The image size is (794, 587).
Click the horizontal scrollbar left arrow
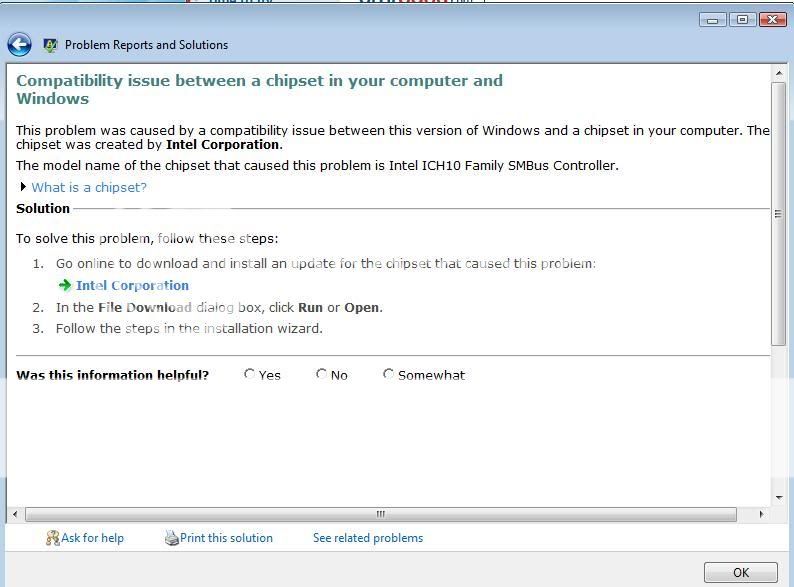click(14, 514)
